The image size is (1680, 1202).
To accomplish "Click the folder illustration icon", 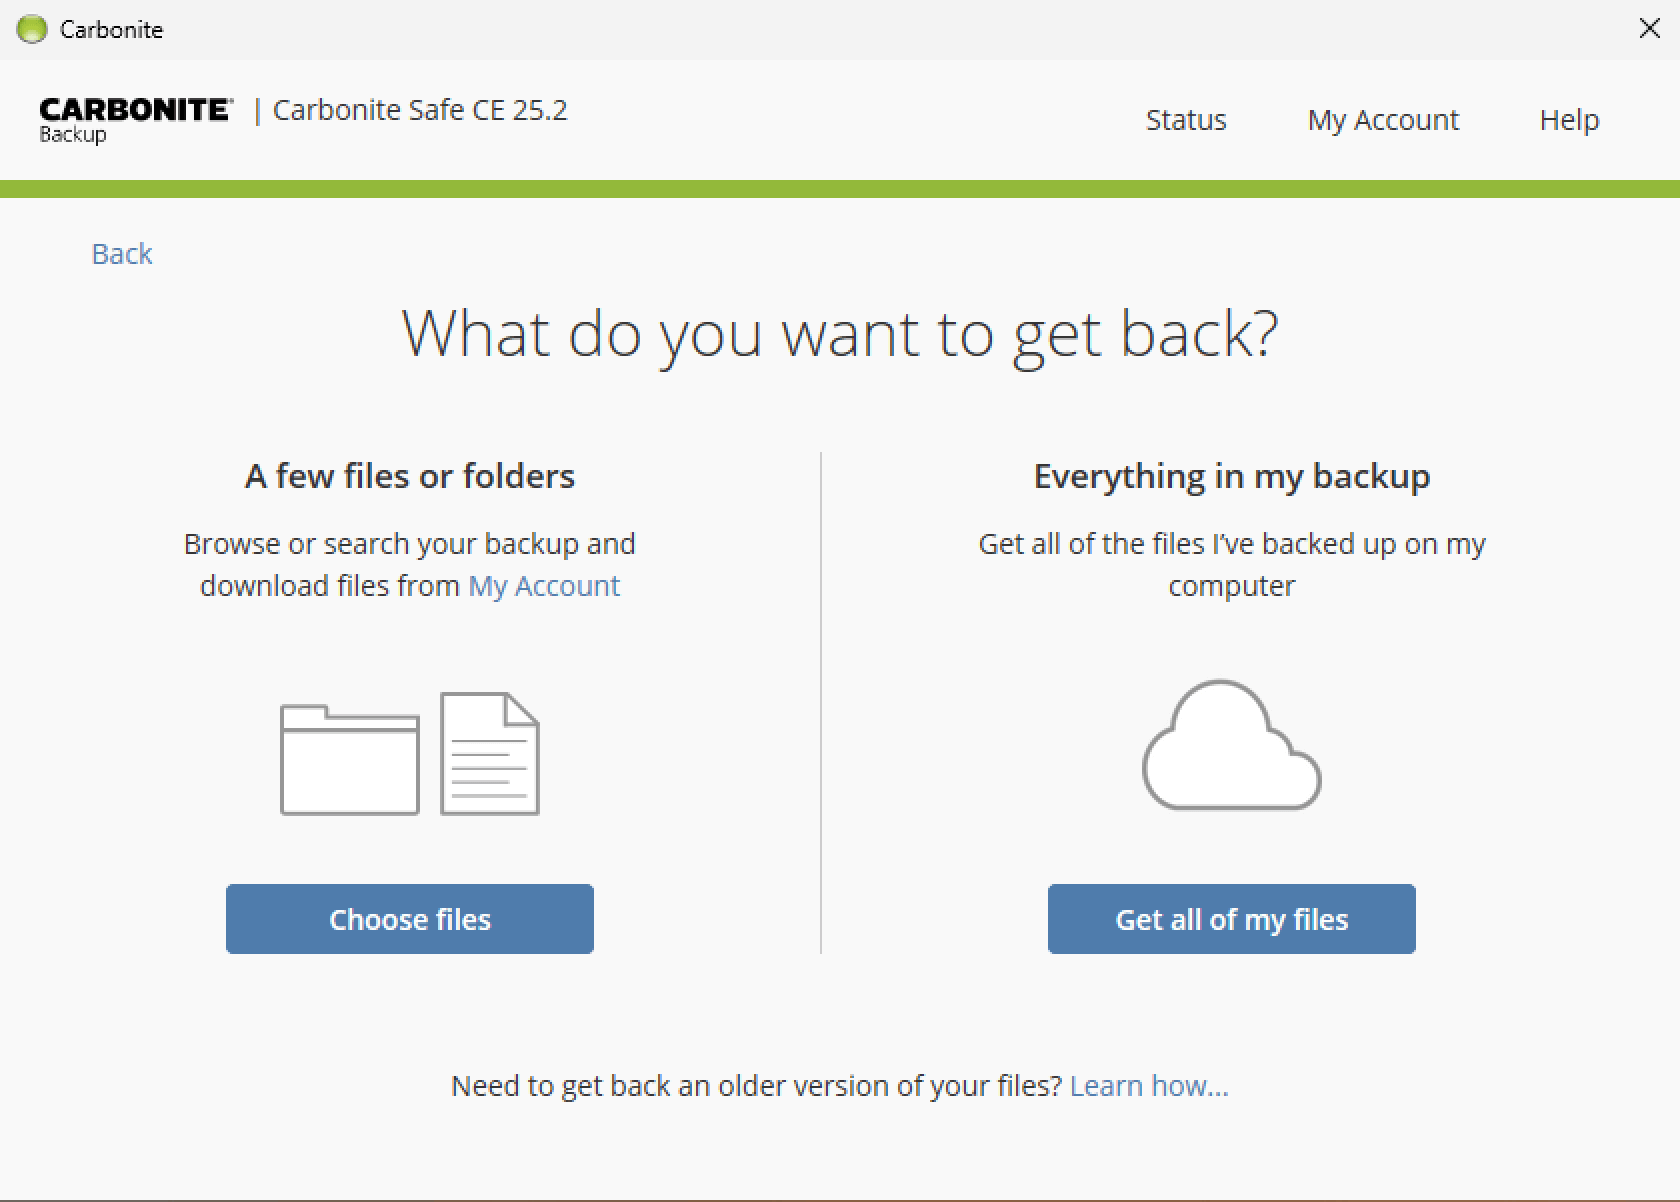I will click(350, 760).
